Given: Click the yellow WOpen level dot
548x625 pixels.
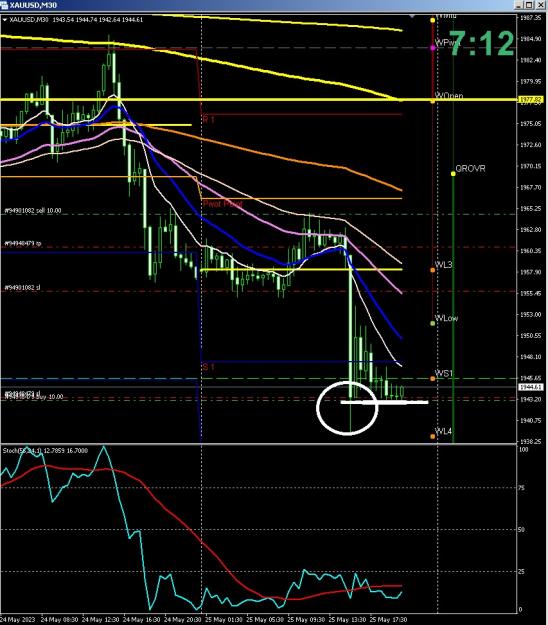Looking at the screenshot, I should click(433, 101).
